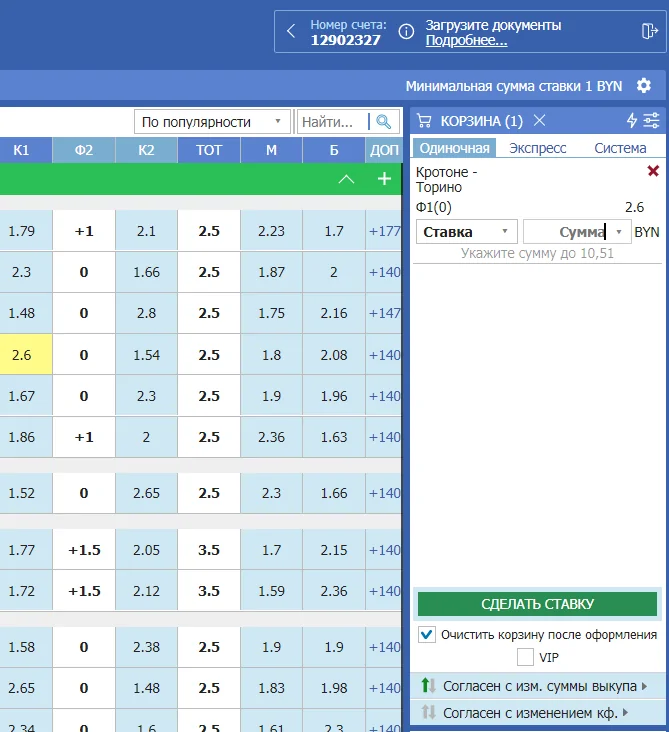Uncheck 'Очистить корзину после оформления' checkbox

[427, 634]
